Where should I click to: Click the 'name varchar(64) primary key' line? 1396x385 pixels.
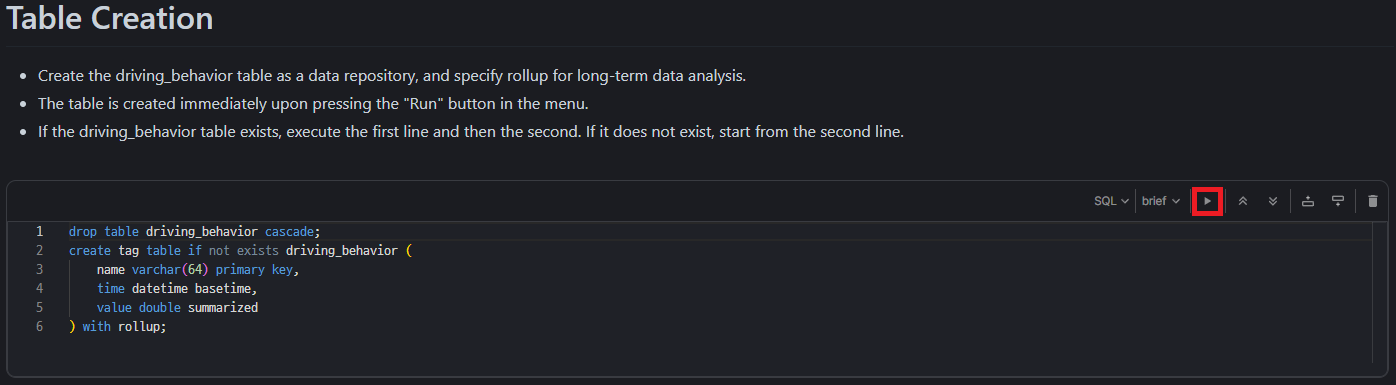pos(198,269)
